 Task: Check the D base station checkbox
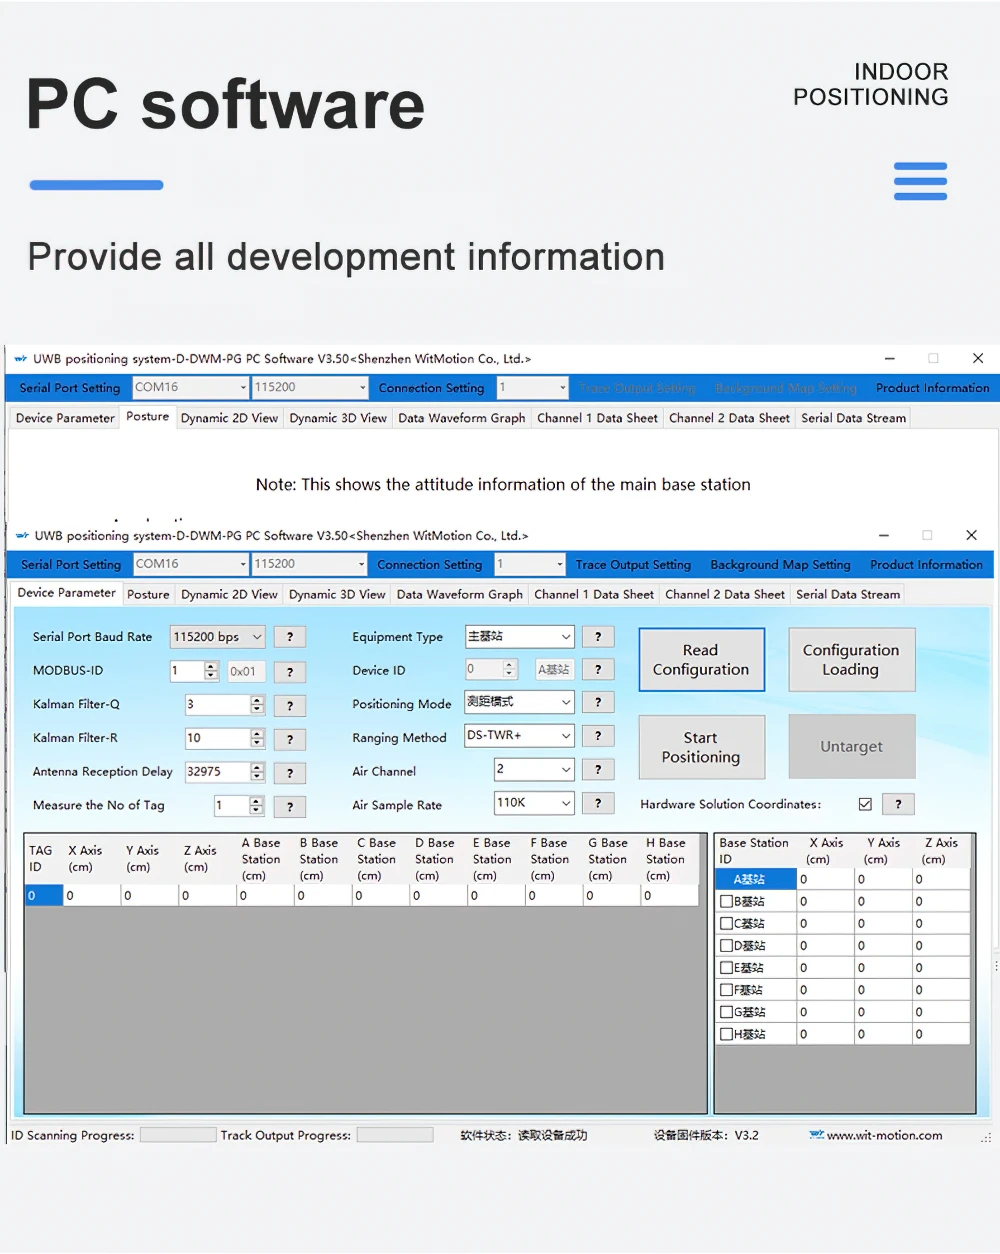(x=727, y=945)
